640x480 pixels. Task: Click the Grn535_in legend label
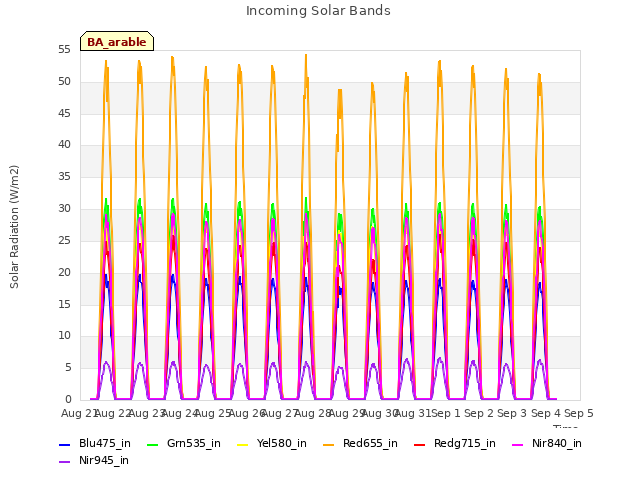(x=194, y=443)
